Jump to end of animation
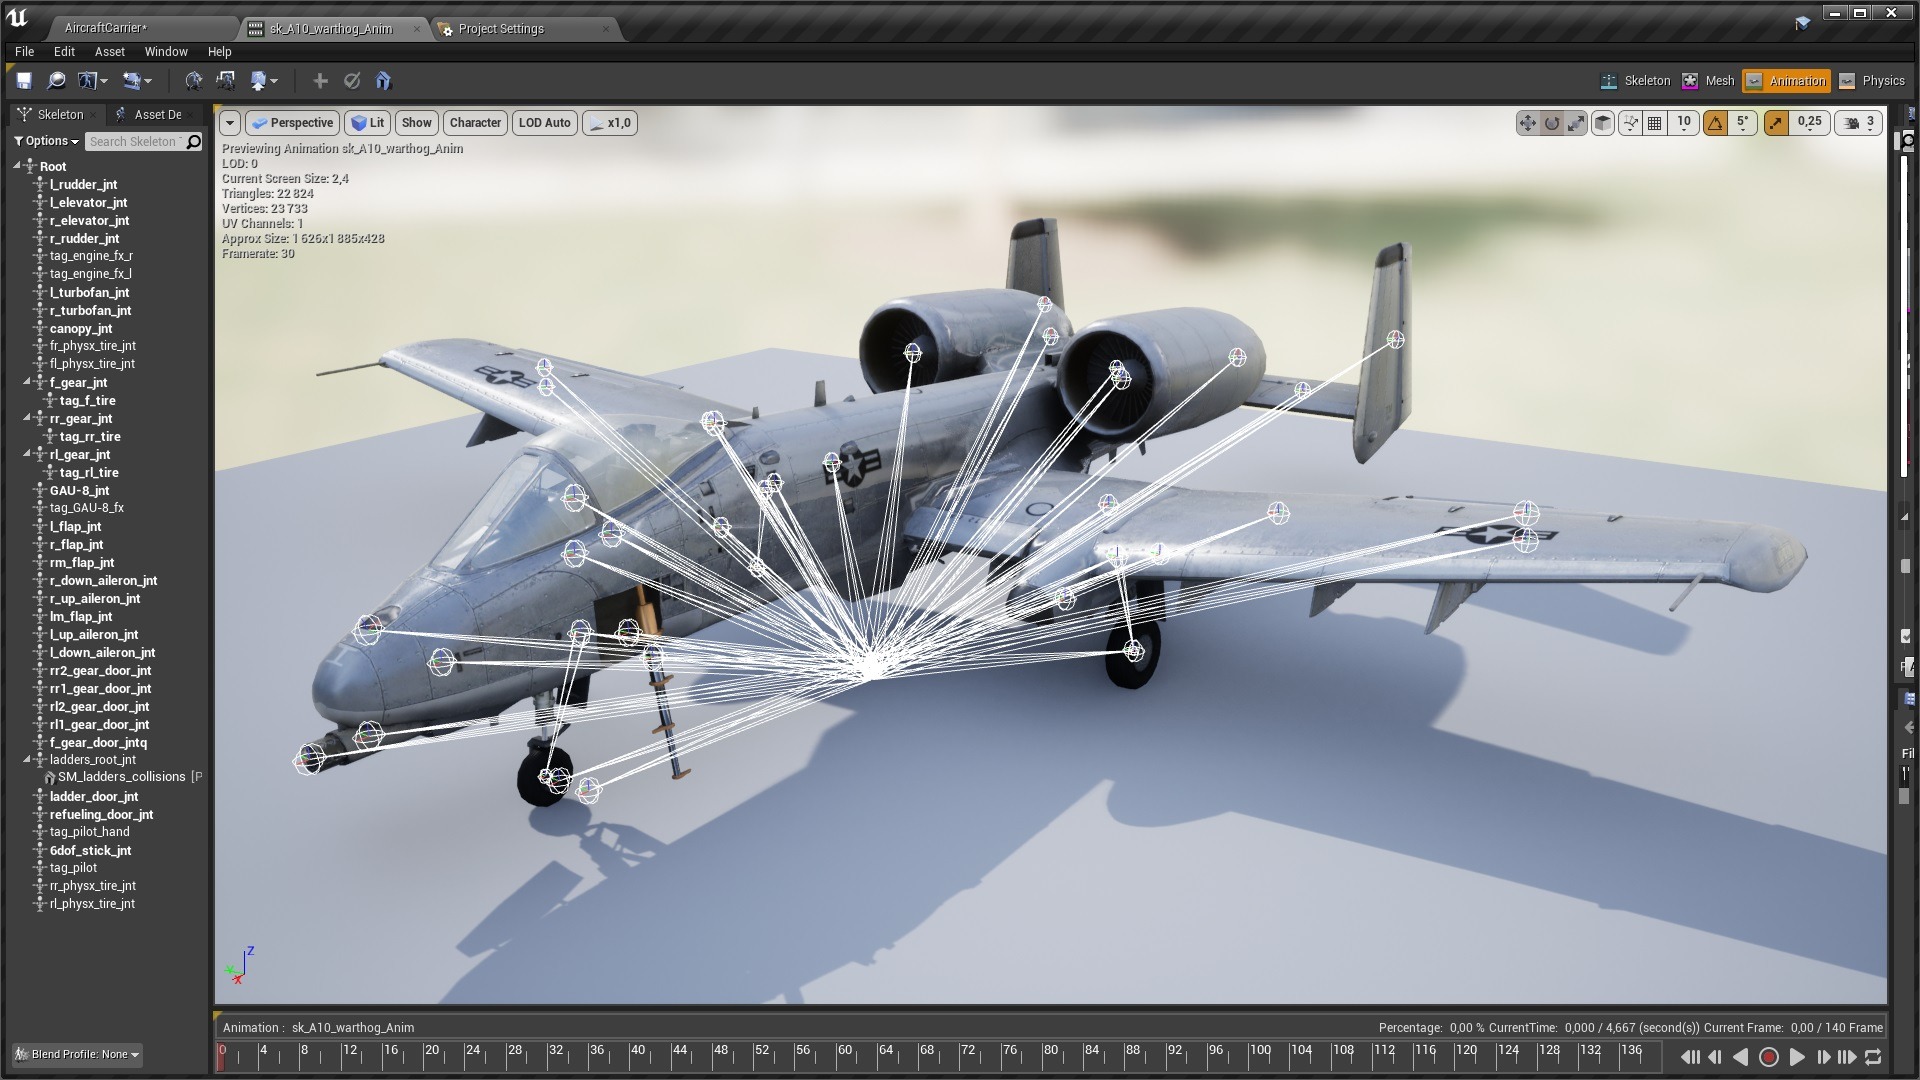Viewport: 1920px width, 1080px height. 1847,1057
